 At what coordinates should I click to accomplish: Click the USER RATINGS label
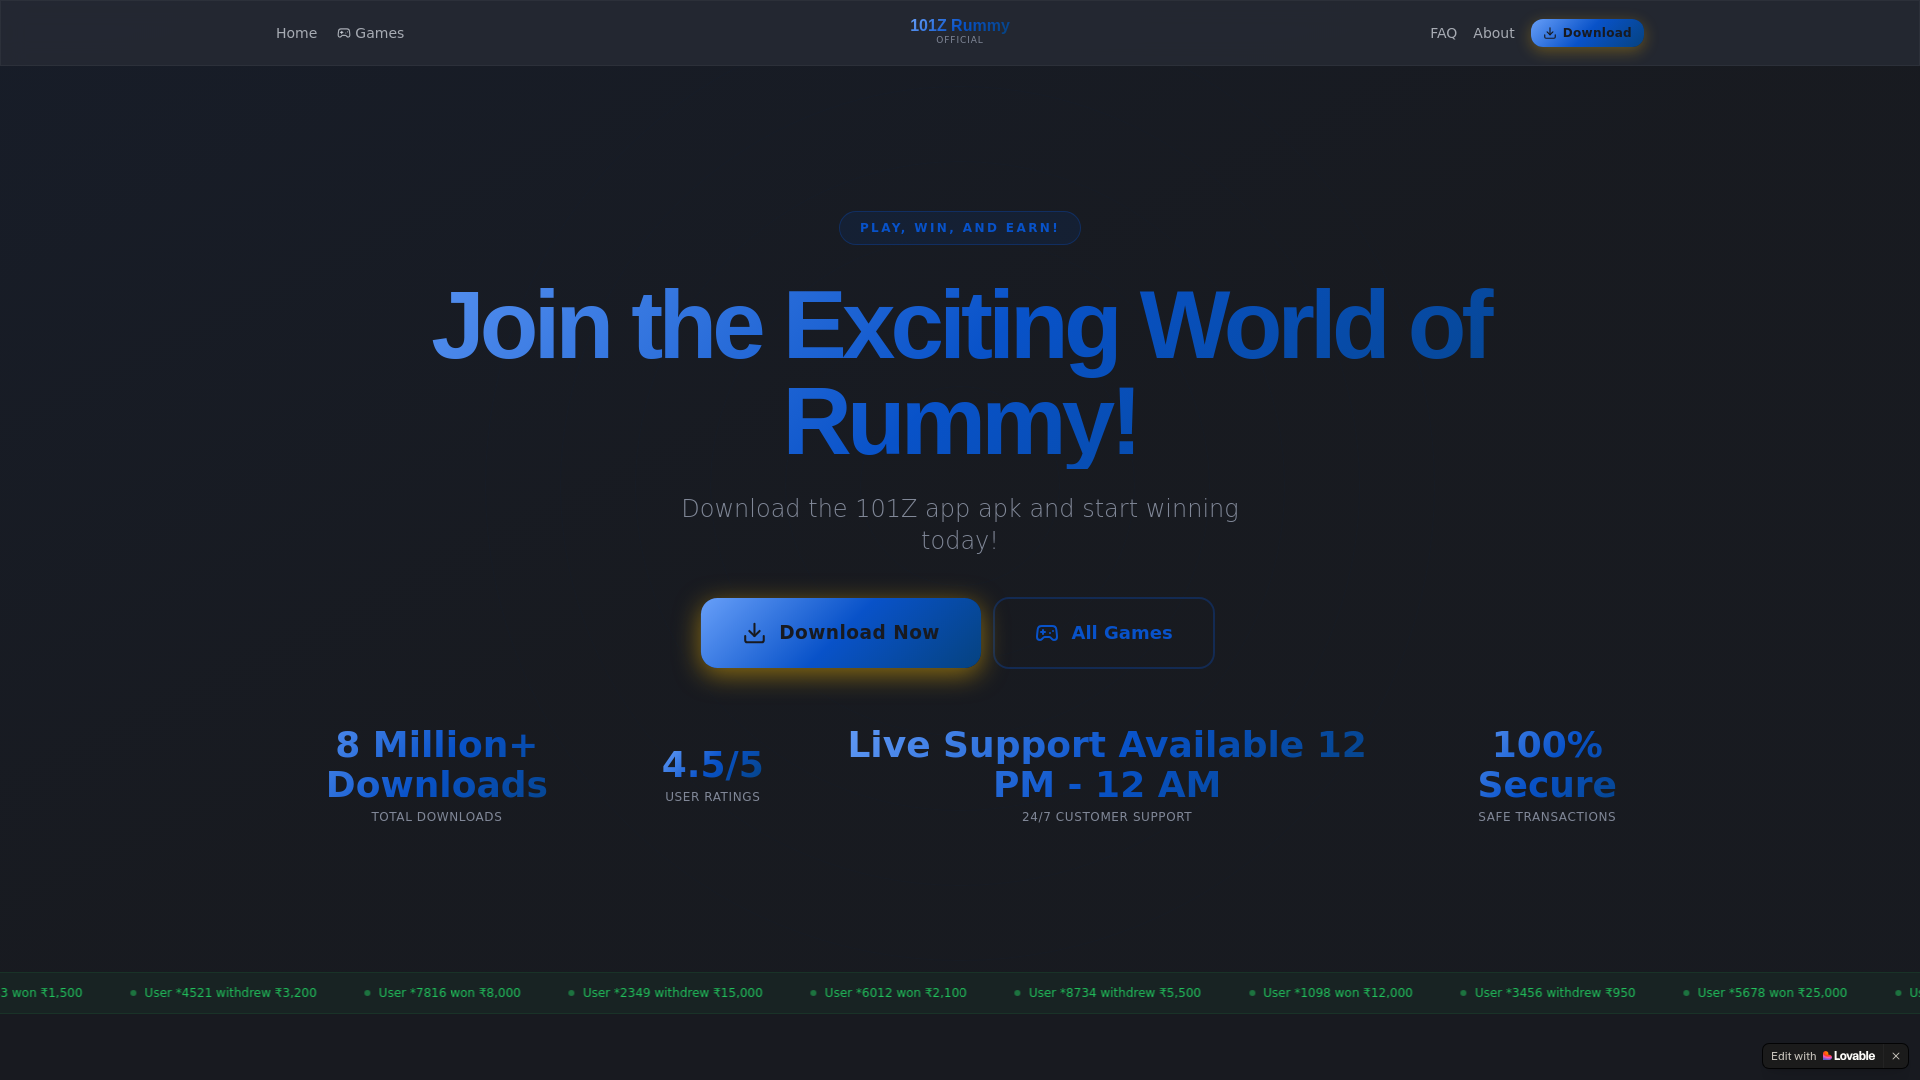[713, 797]
